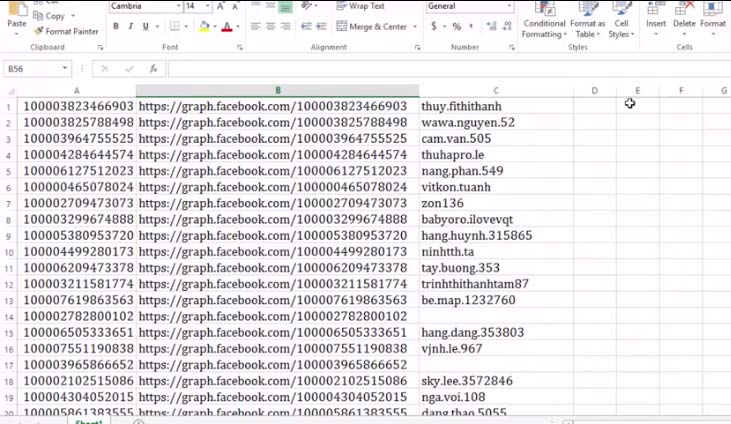Apply red font color
The width and height of the screenshot is (731, 424).
(x=227, y=27)
